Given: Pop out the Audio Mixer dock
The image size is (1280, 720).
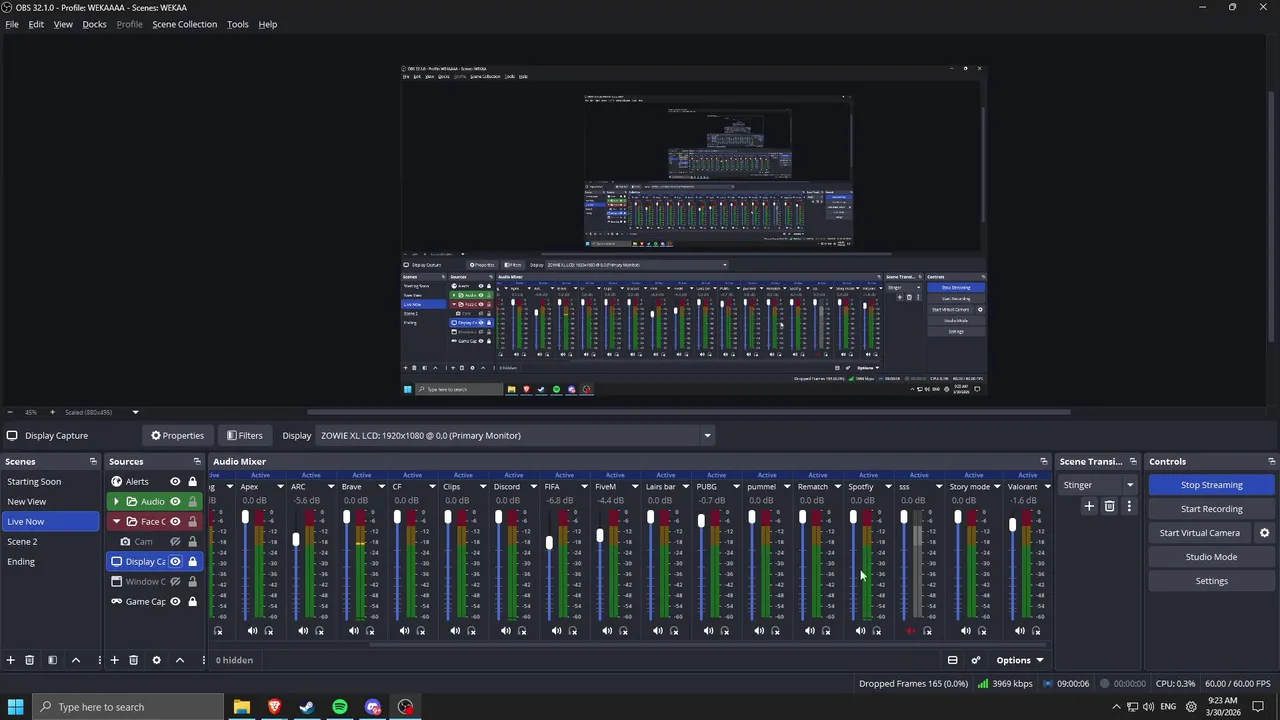Looking at the screenshot, I should pyautogui.click(x=1044, y=462).
